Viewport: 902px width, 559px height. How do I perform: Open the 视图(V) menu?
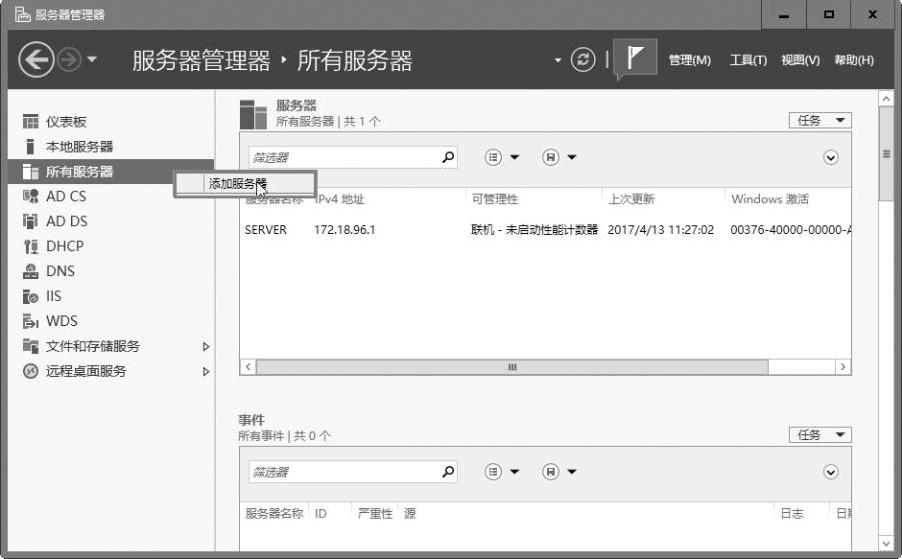(801, 60)
